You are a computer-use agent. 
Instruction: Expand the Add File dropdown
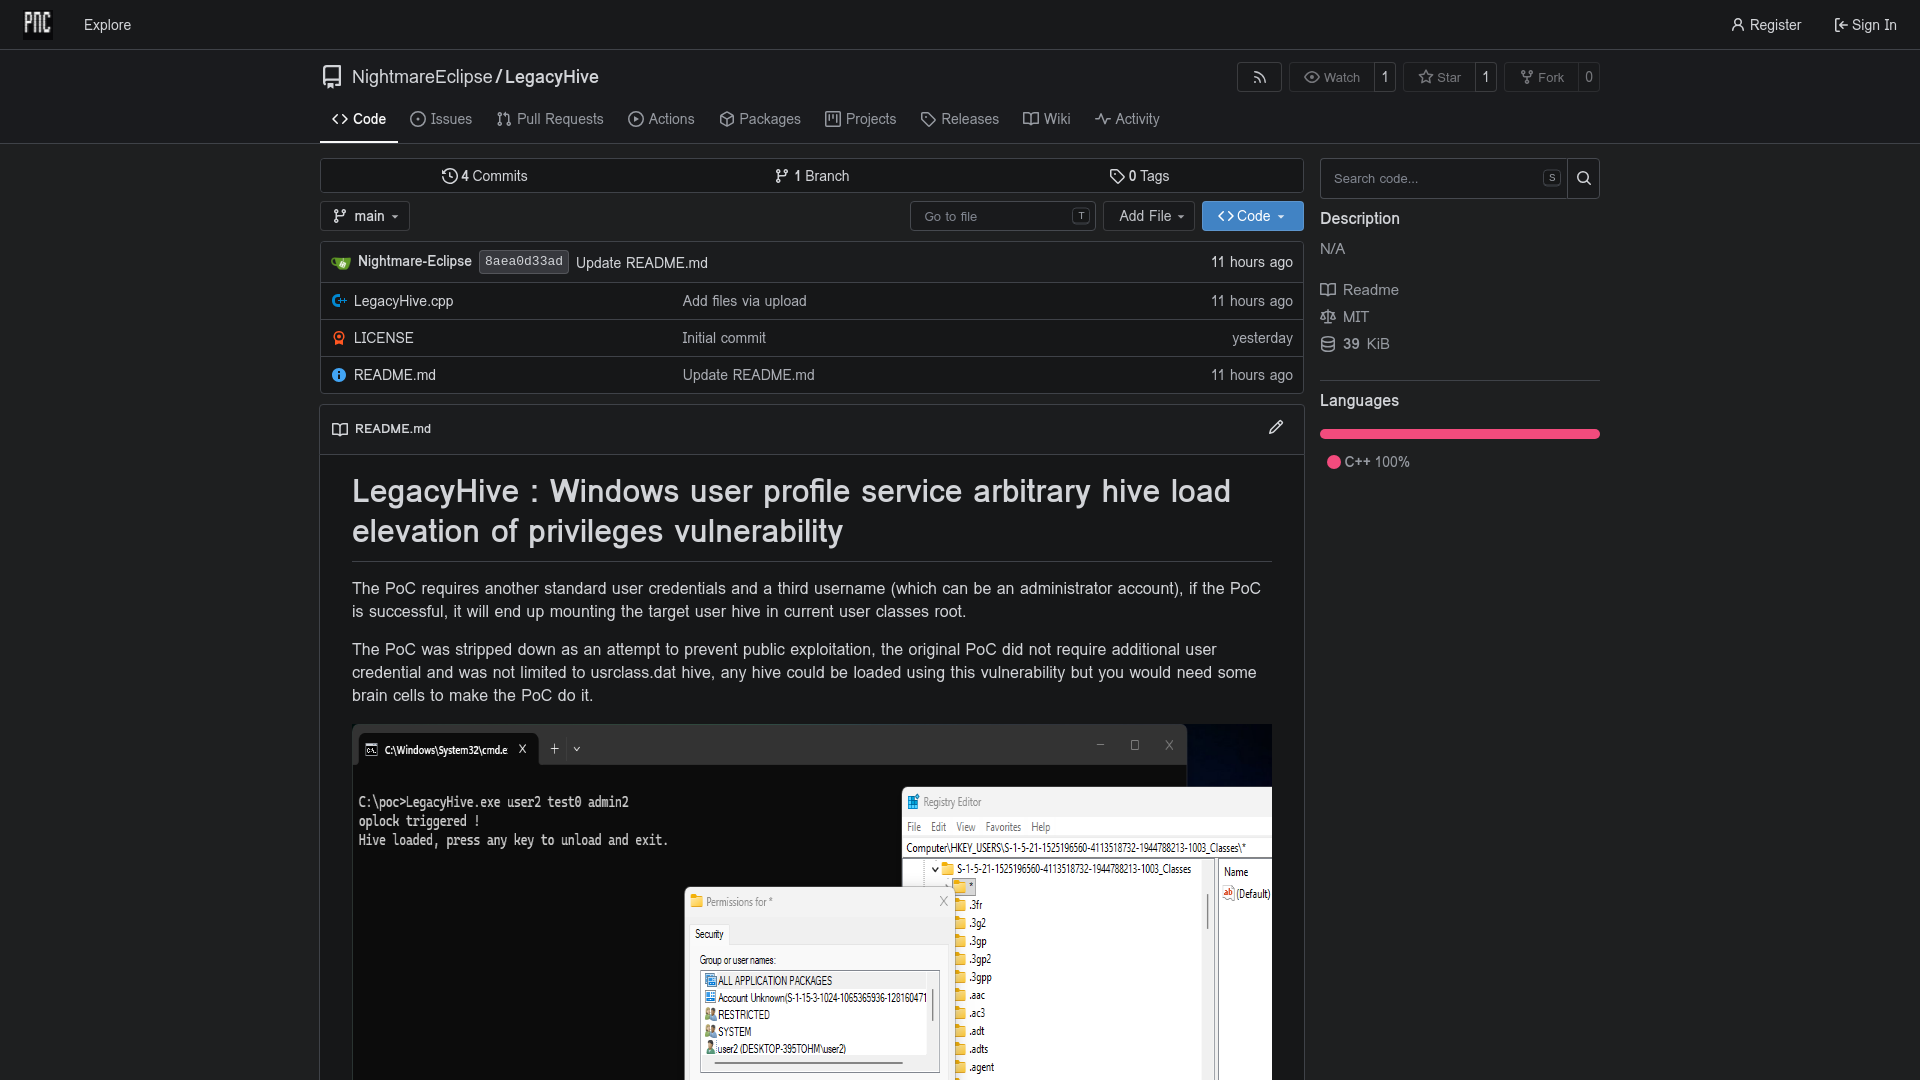(1149, 216)
